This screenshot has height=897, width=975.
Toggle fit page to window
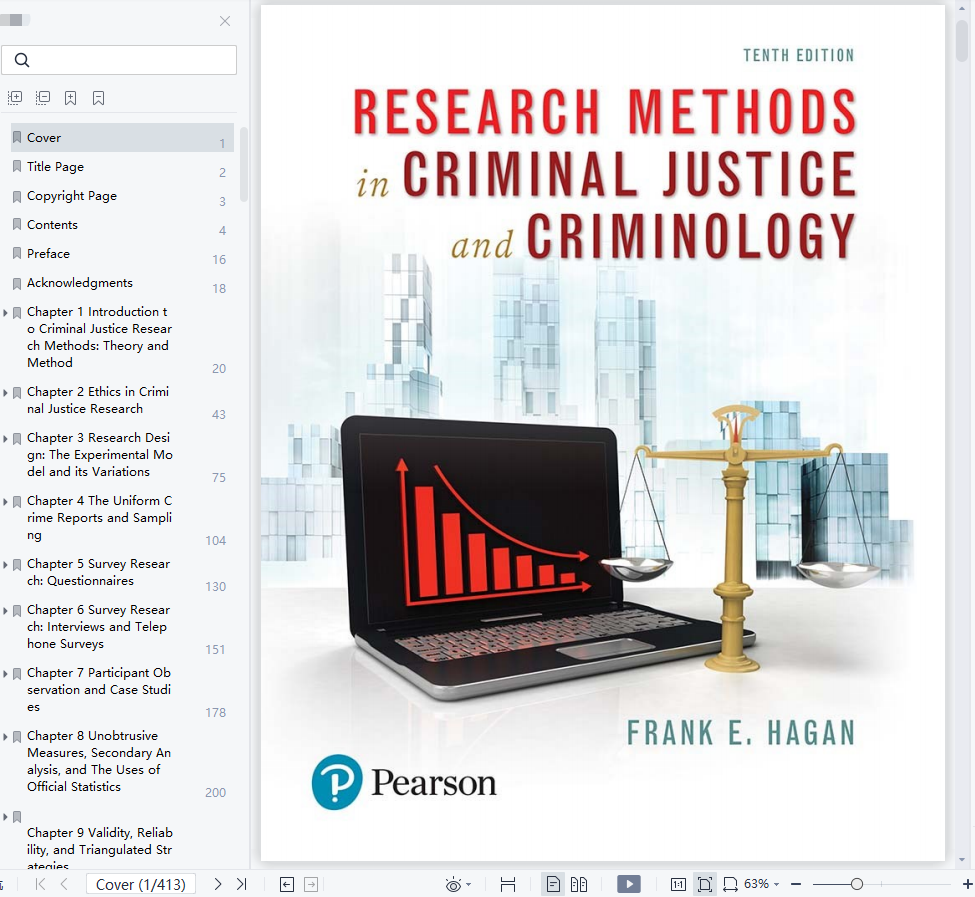coord(705,884)
